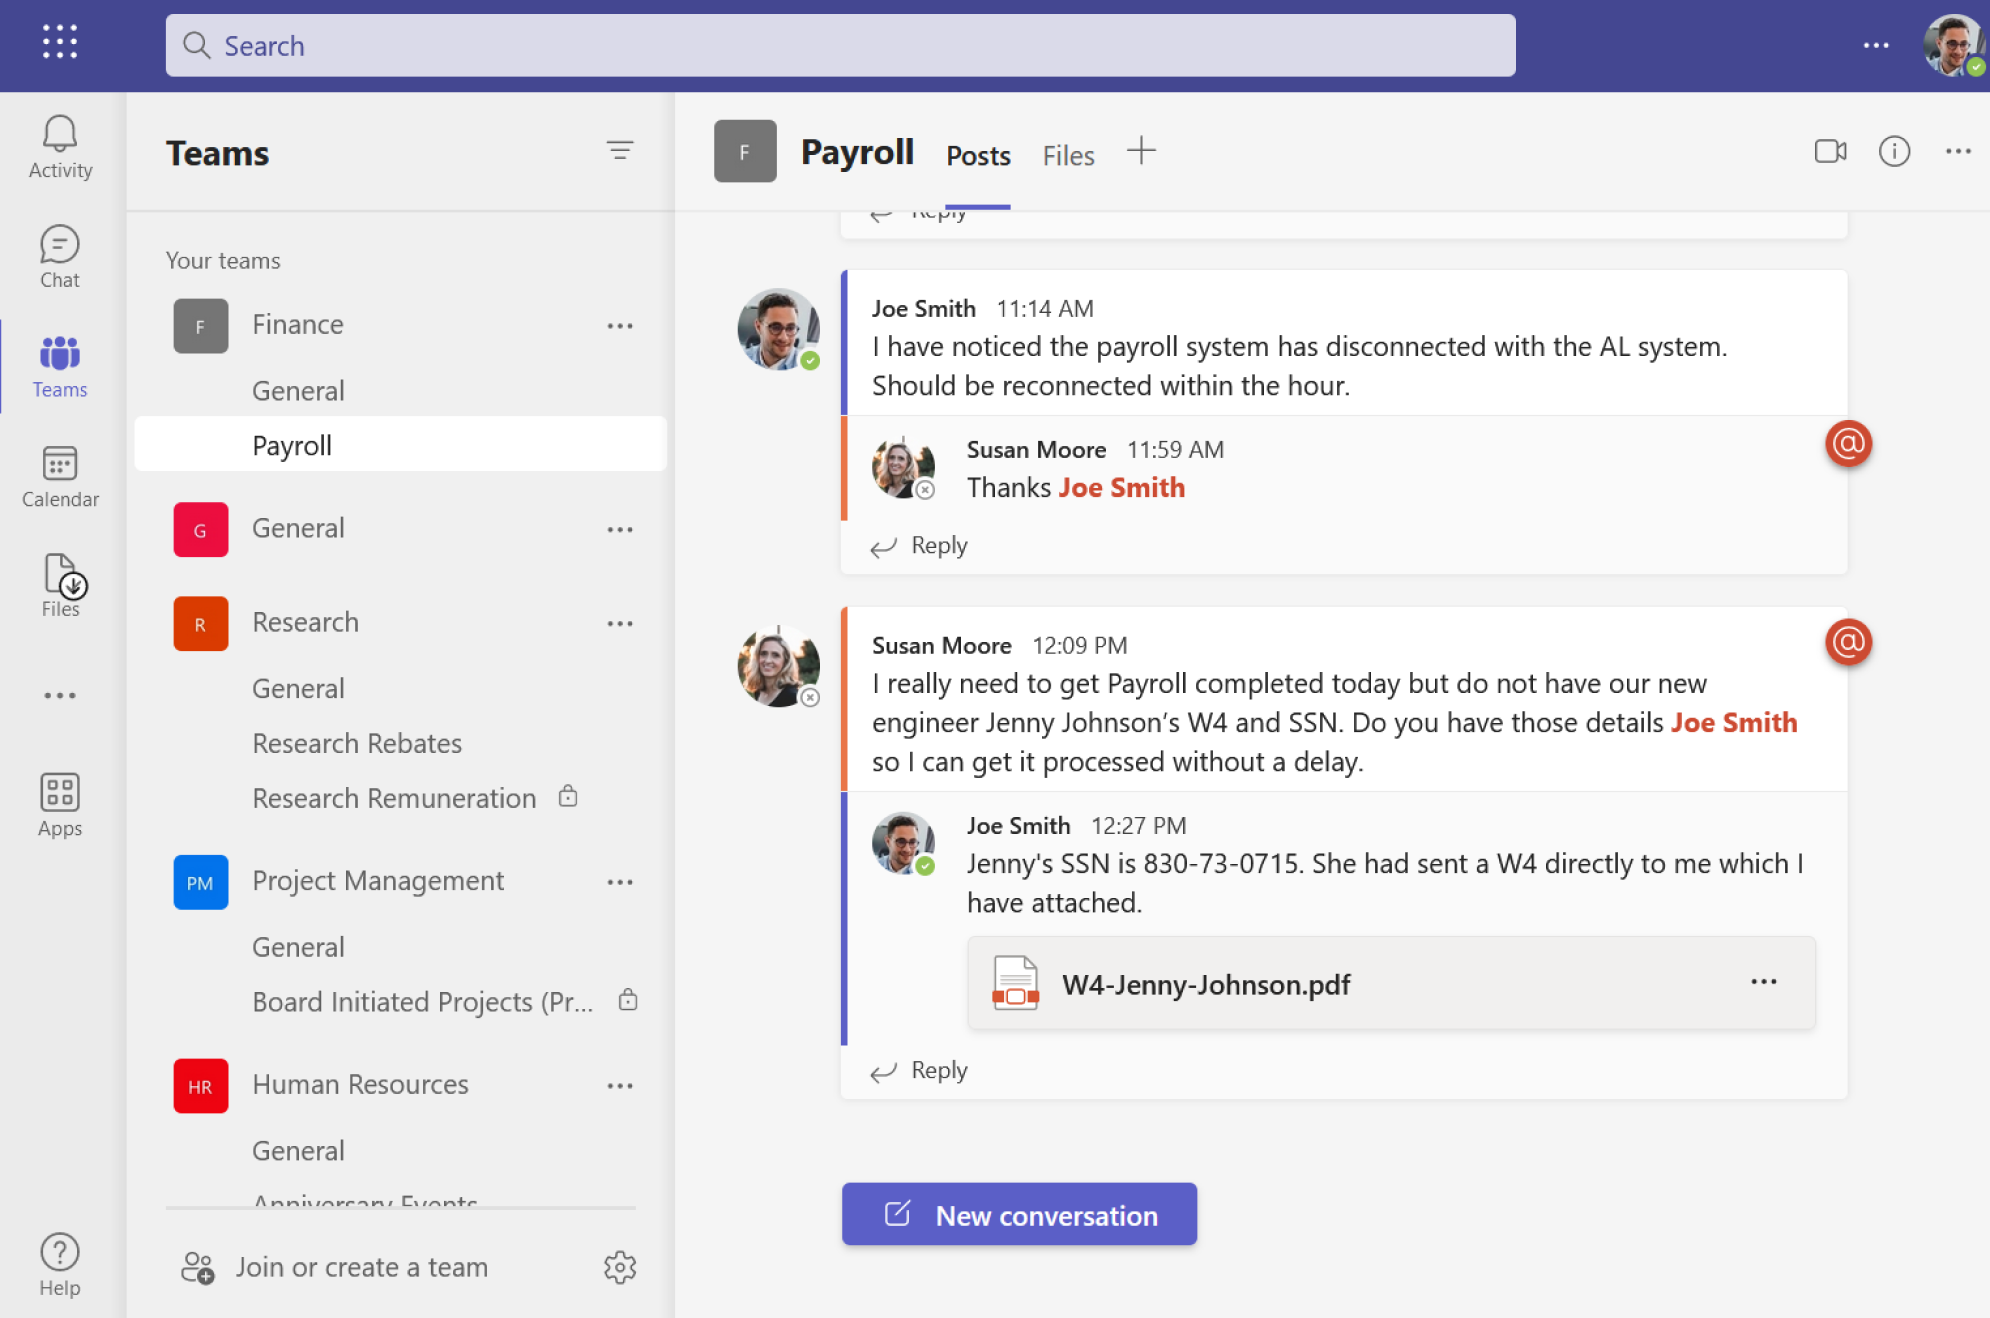Viewport: 1990px width, 1318px height.
Task: Add a tab with plus icon
Action: [1141, 151]
